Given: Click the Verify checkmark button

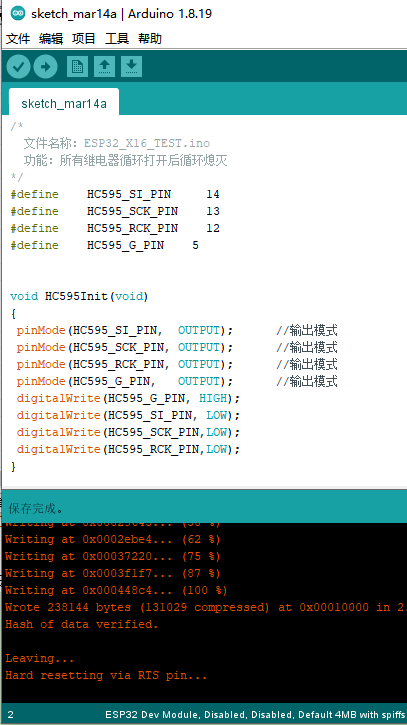Looking at the screenshot, I should 18,67.
